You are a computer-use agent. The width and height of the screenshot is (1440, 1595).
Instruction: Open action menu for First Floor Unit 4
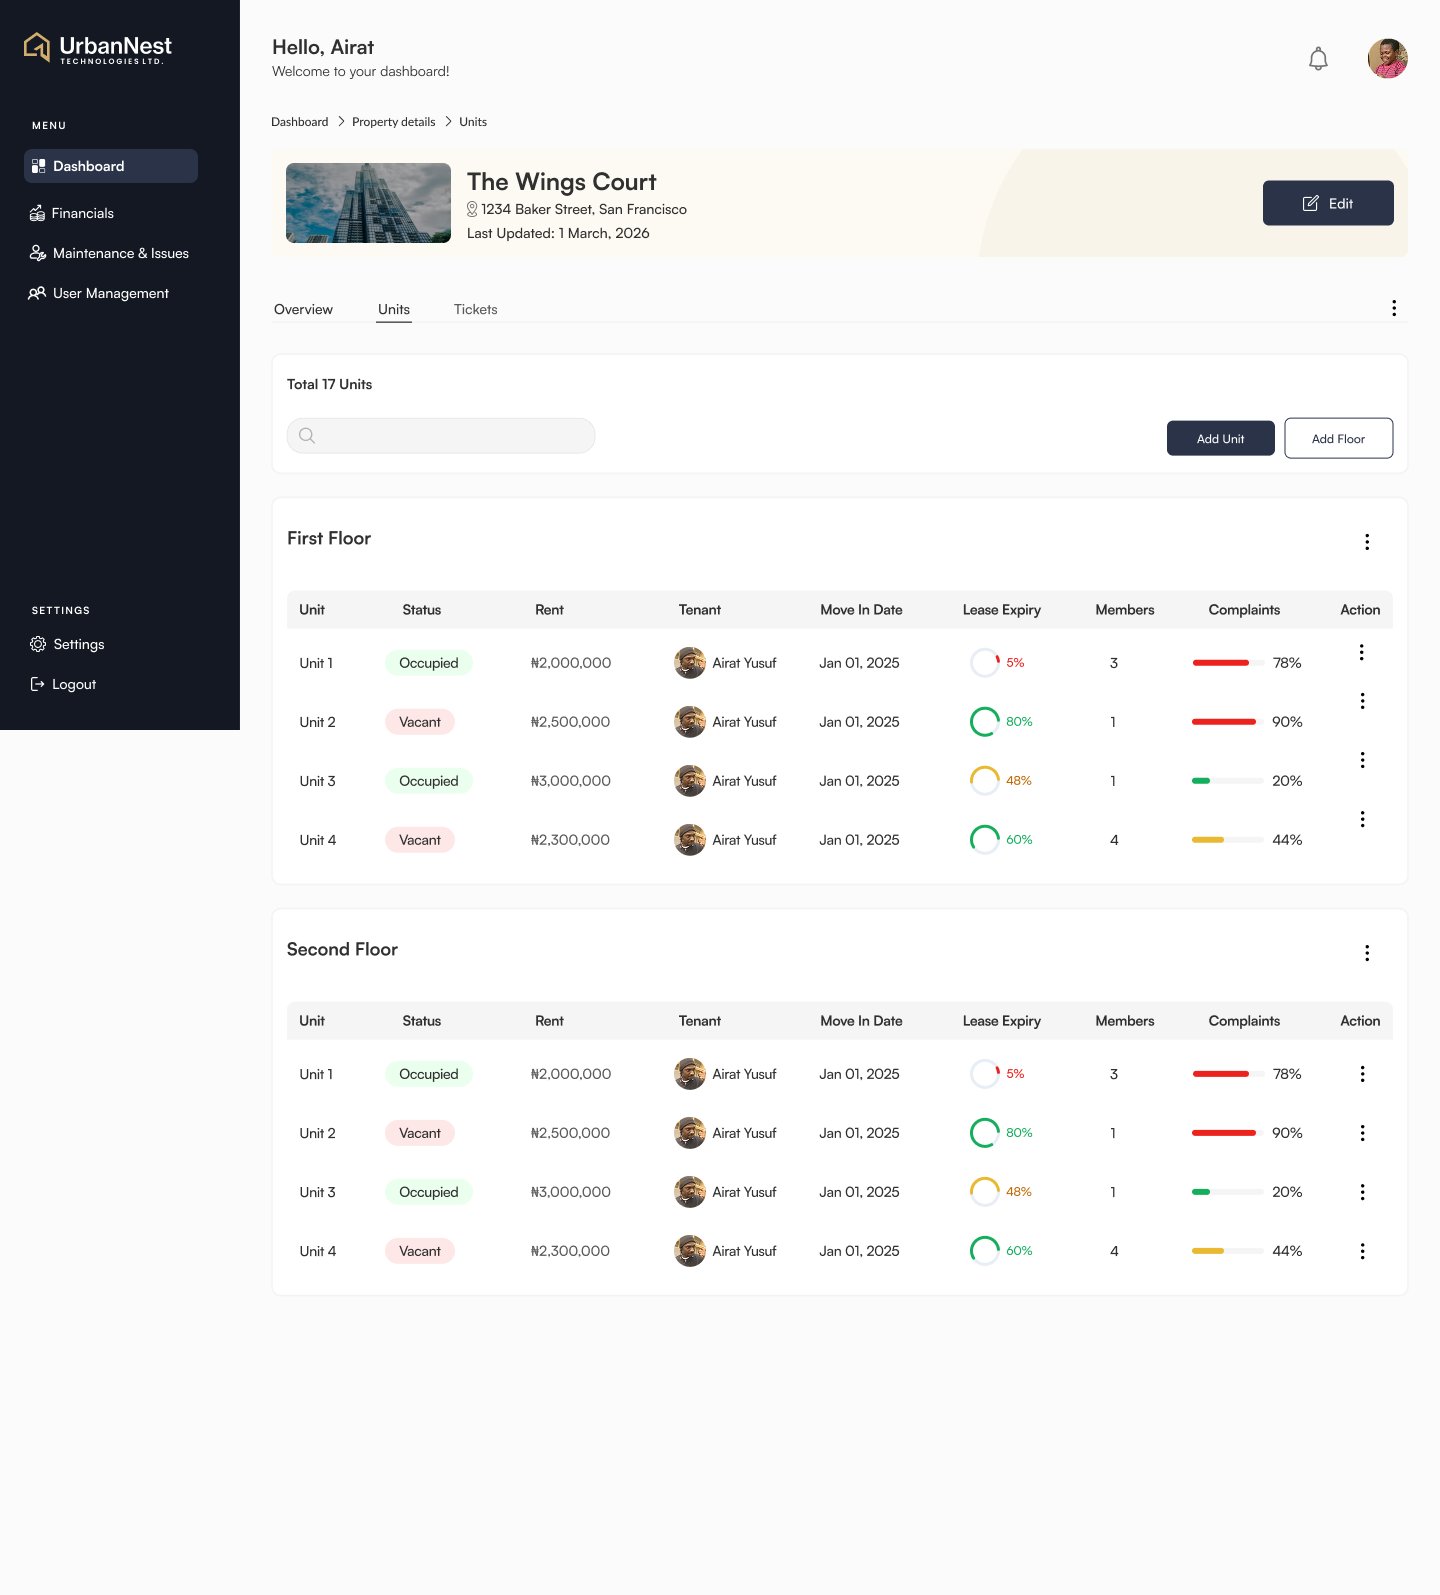(x=1362, y=819)
